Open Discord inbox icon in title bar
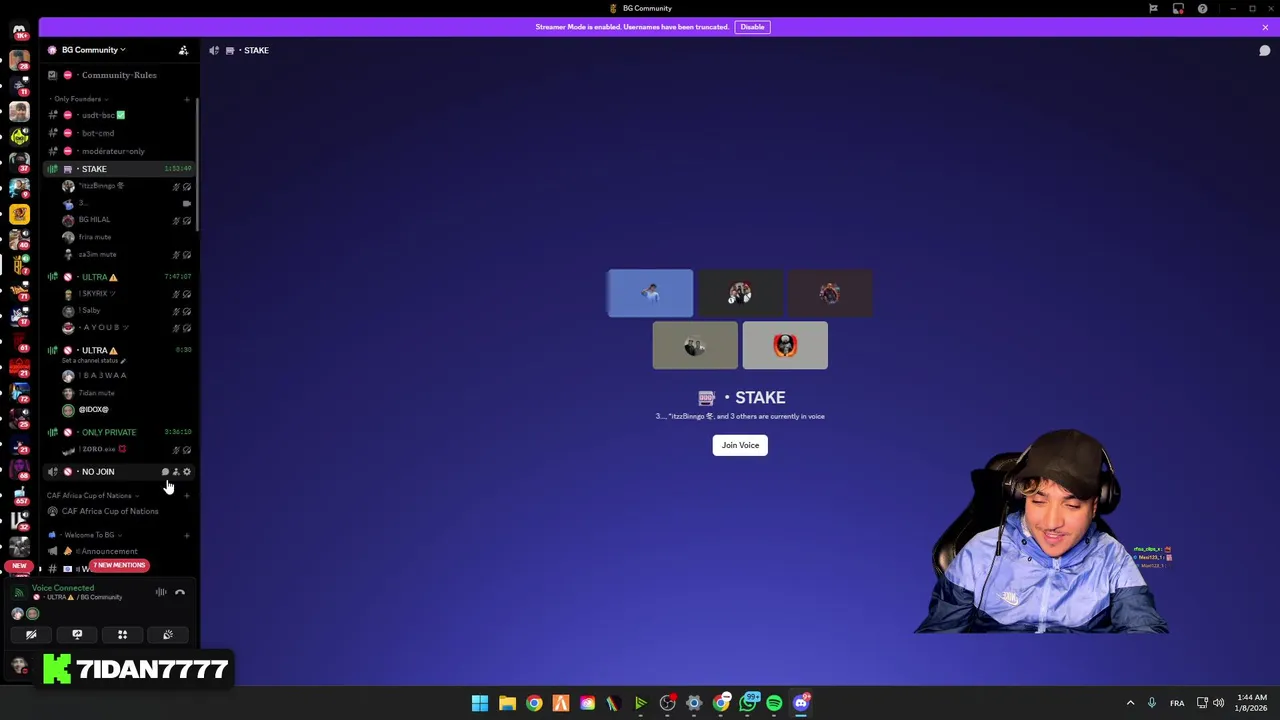This screenshot has width=1280, height=720. pyautogui.click(x=1178, y=8)
